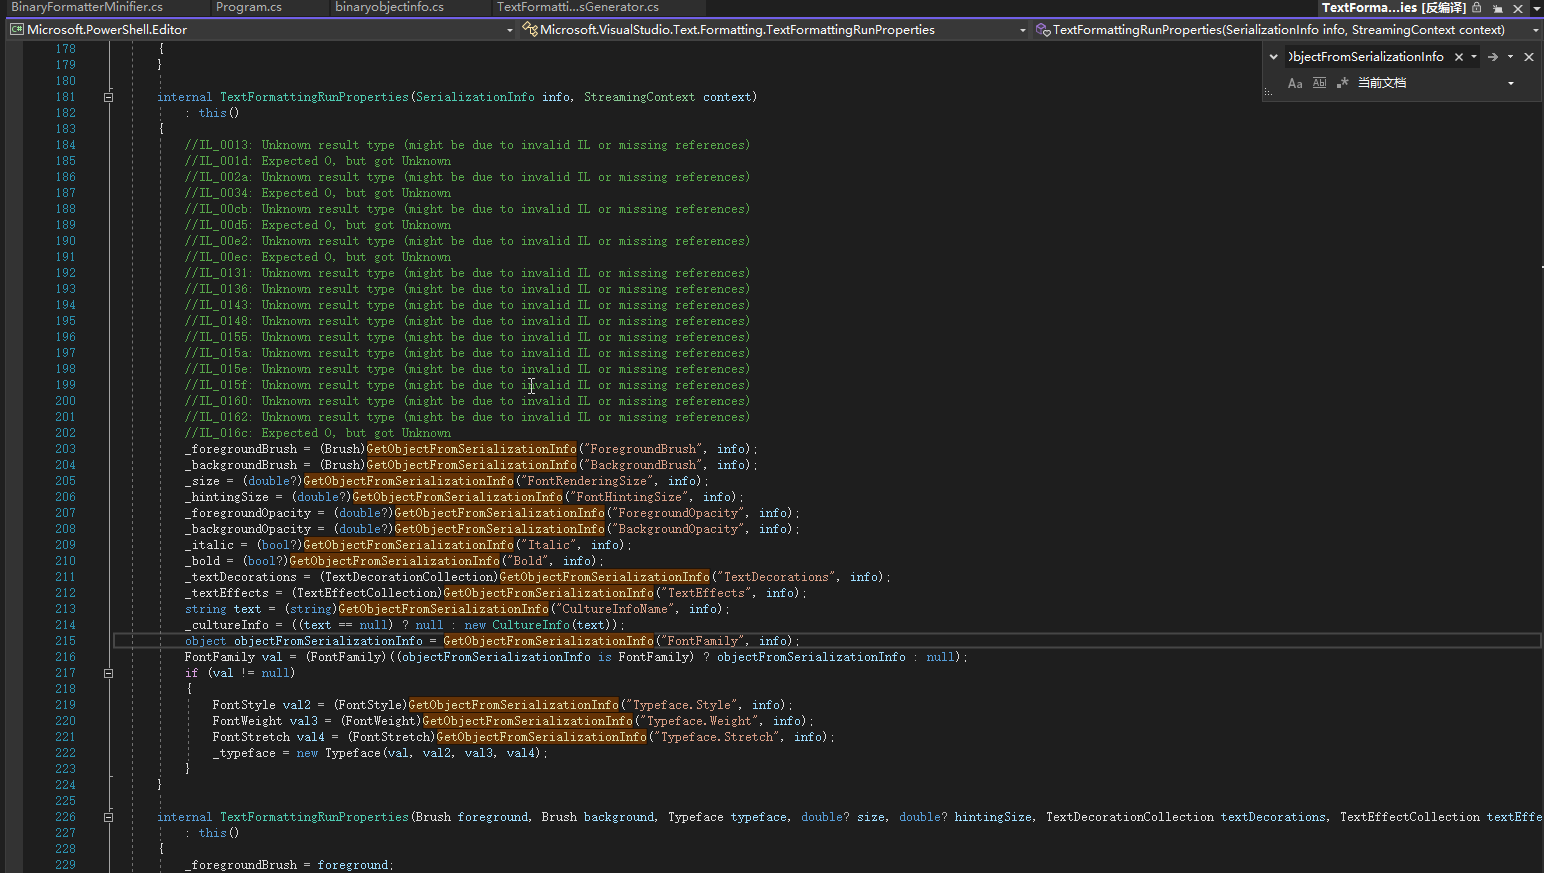Click the find search text field
Screen dimensions: 1544x873
coord(1367,57)
